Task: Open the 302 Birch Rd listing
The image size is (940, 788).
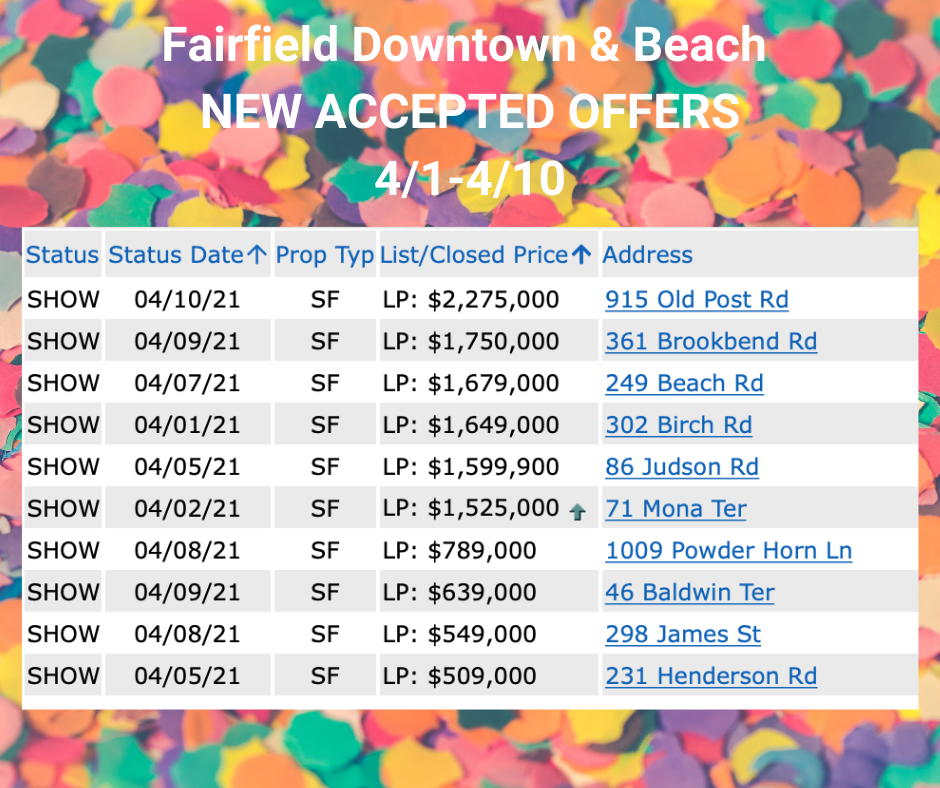Action: [x=678, y=425]
